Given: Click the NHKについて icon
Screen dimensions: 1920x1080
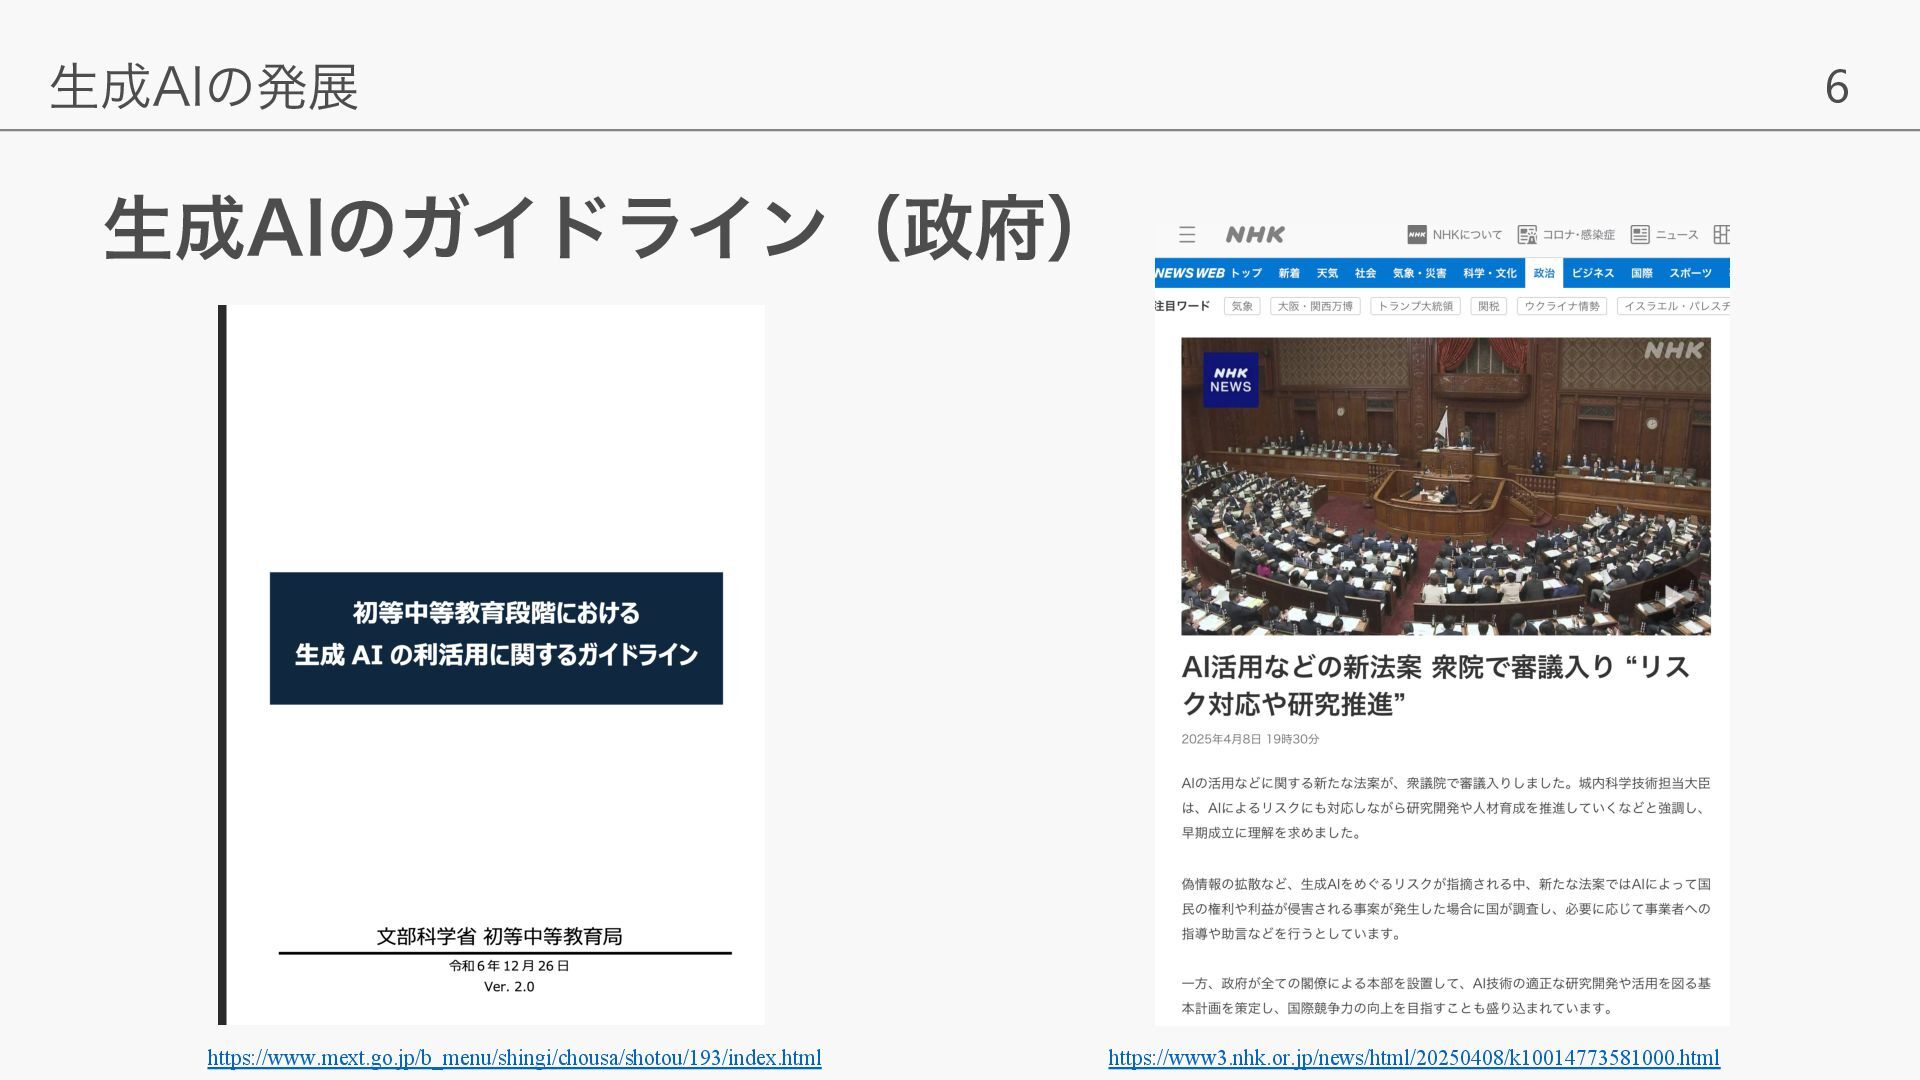Looking at the screenshot, I should pyautogui.click(x=1417, y=235).
